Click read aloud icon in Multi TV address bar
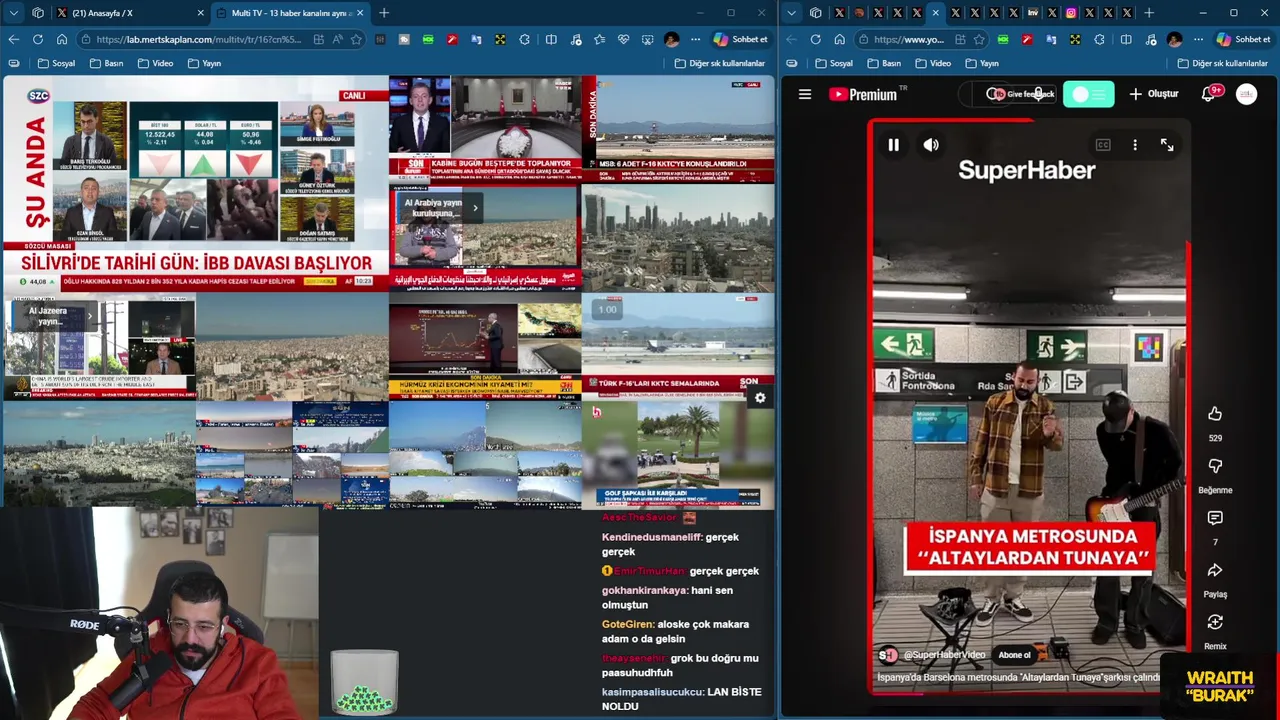Viewport: 1280px width, 720px height. [x=338, y=39]
